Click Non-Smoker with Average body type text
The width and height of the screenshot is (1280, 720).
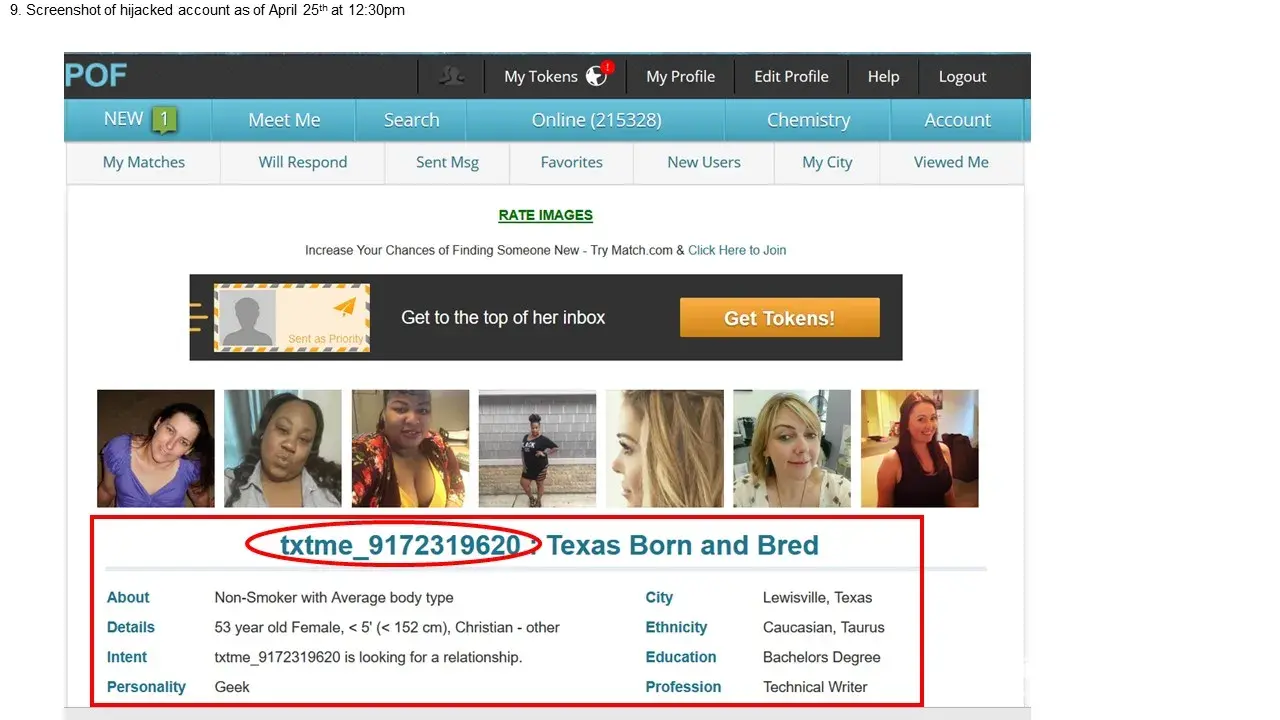pos(334,597)
